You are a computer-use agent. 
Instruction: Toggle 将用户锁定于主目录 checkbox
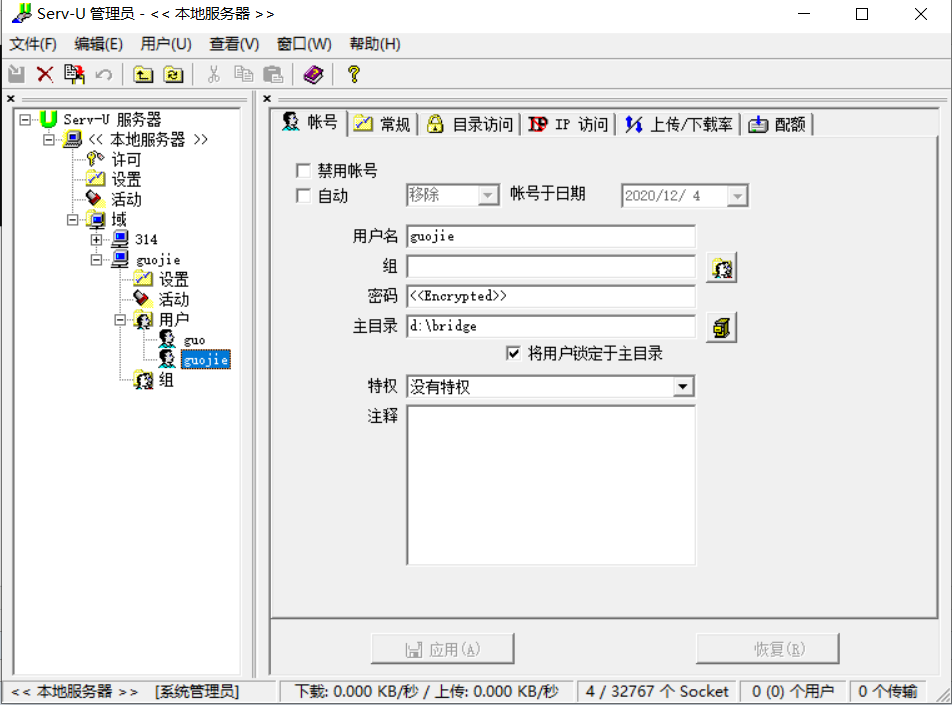point(513,353)
